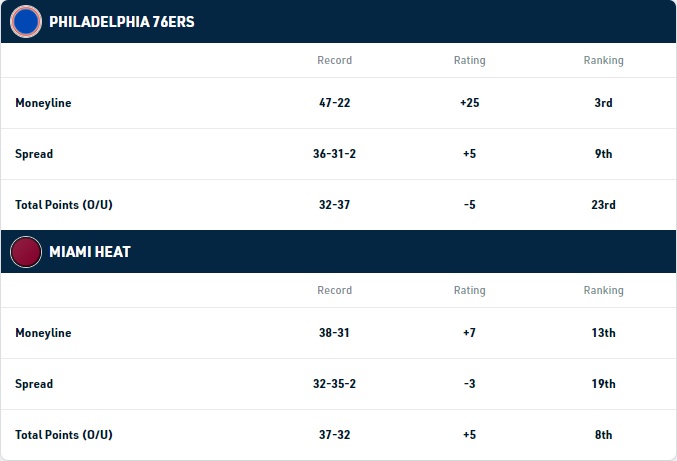677x461 pixels.
Task: Click the Heat Rating column header
Action: click(x=469, y=290)
